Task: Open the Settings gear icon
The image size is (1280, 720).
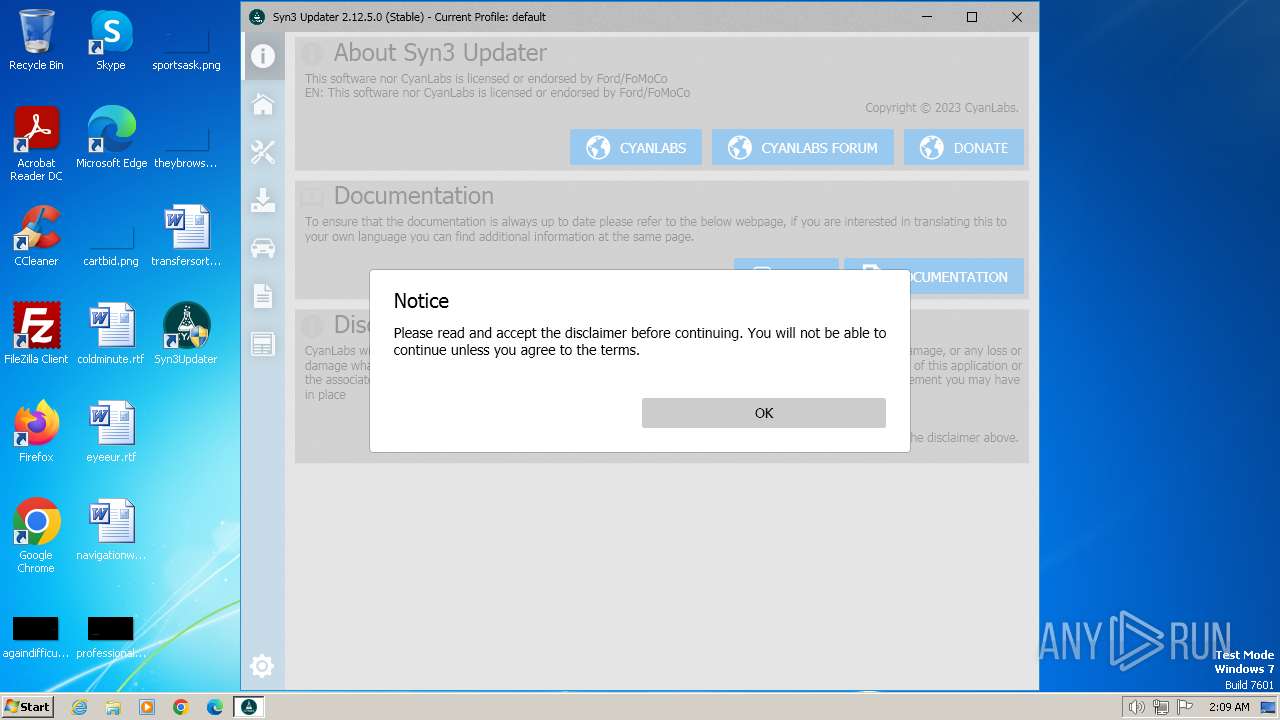Action: (262, 666)
